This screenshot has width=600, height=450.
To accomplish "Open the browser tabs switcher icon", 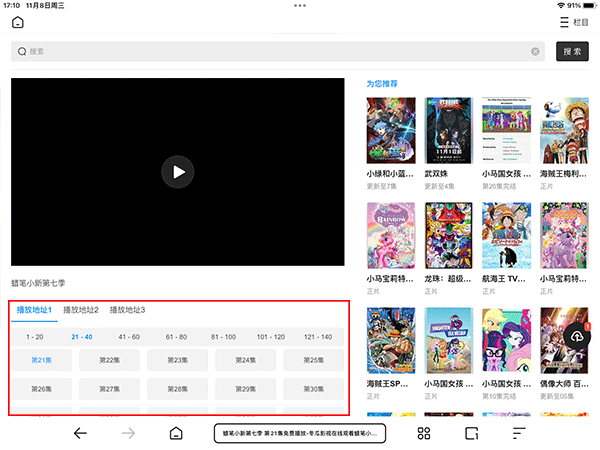I will pos(472,433).
